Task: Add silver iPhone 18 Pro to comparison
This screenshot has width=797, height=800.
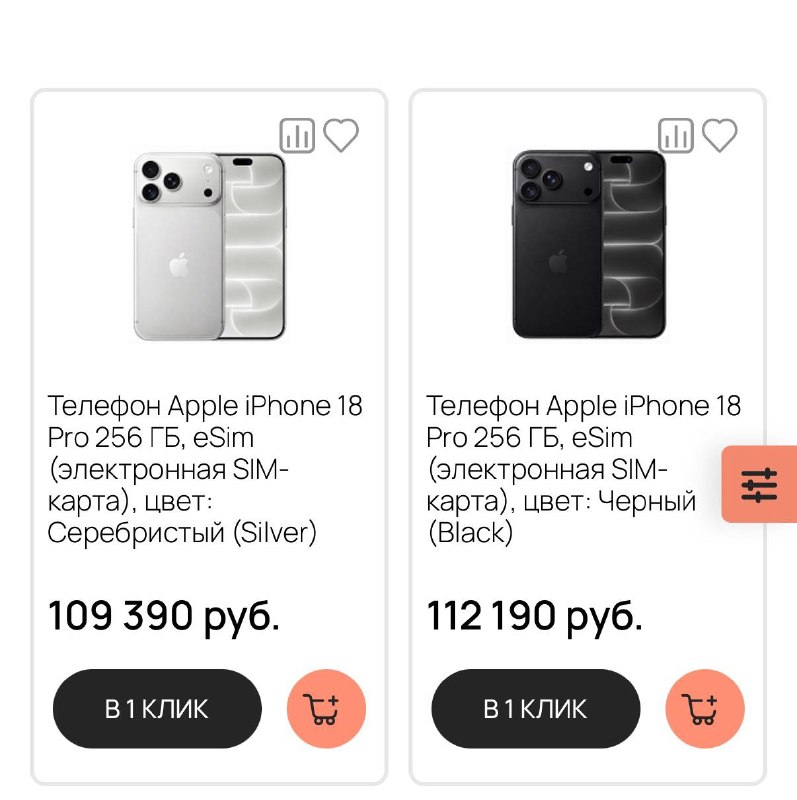Action: (297, 135)
